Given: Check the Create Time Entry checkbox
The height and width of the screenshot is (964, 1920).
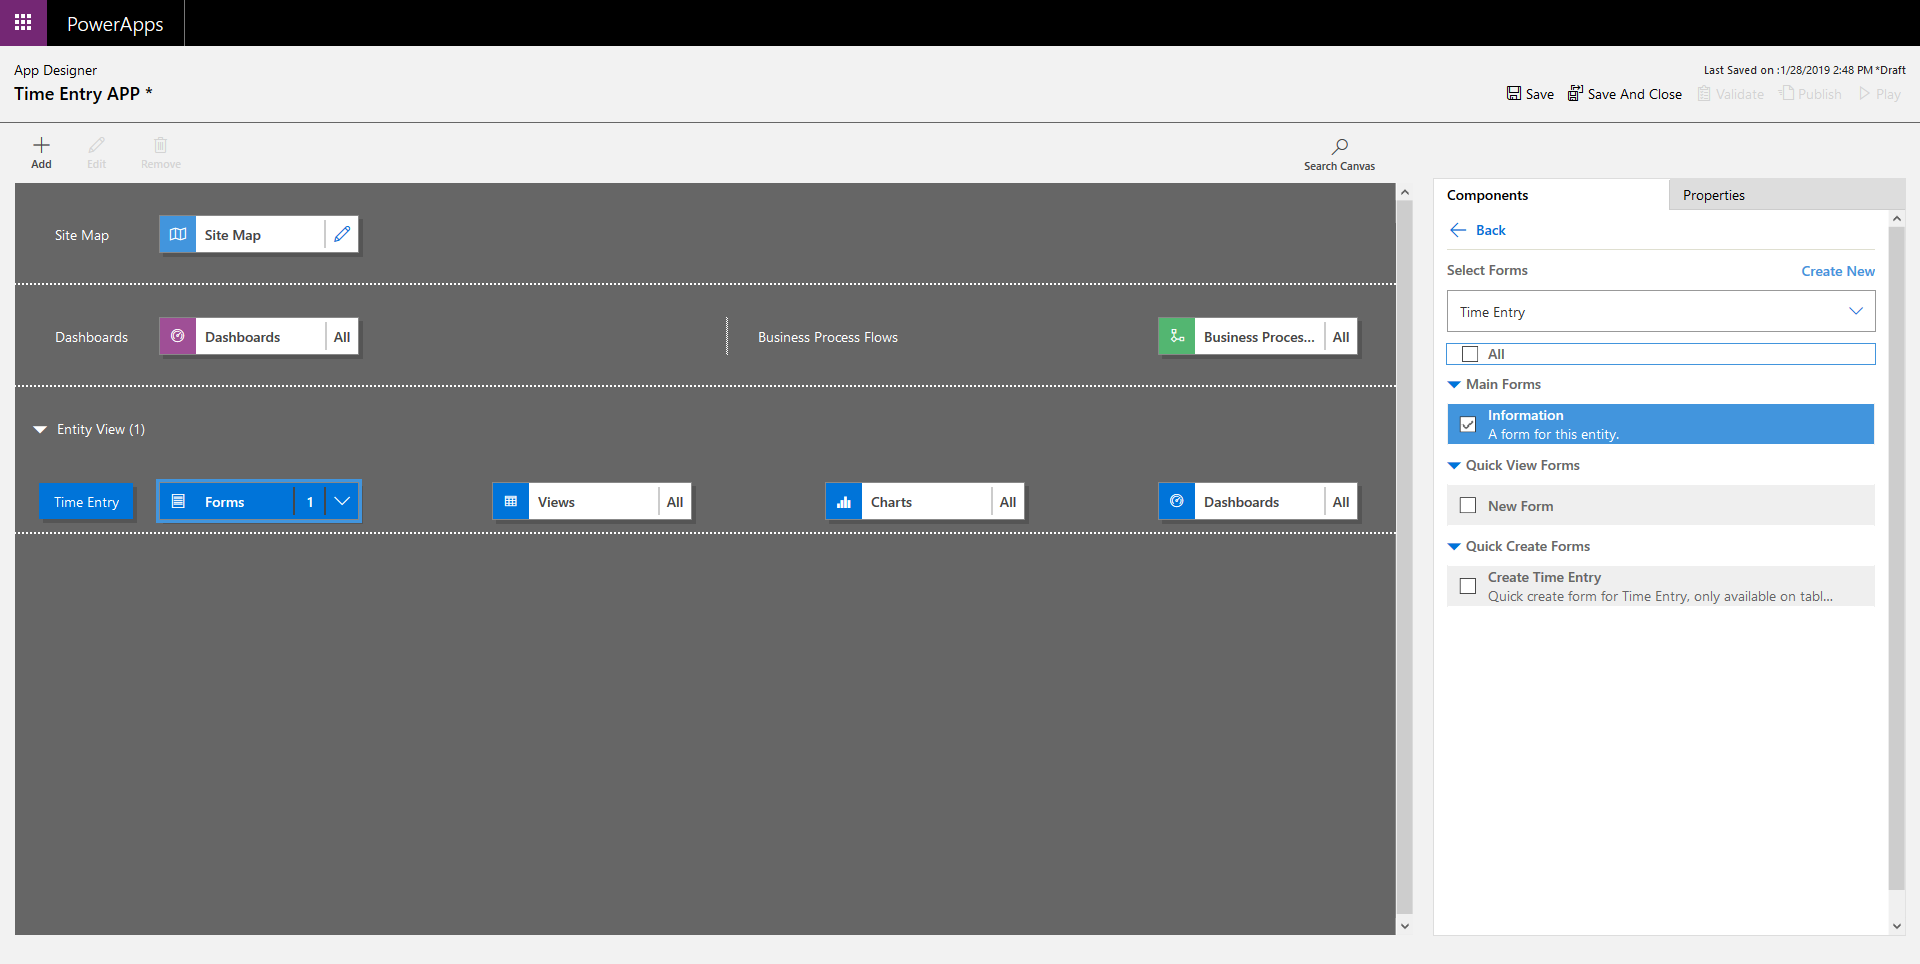Looking at the screenshot, I should pyautogui.click(x=1468, y=586).
